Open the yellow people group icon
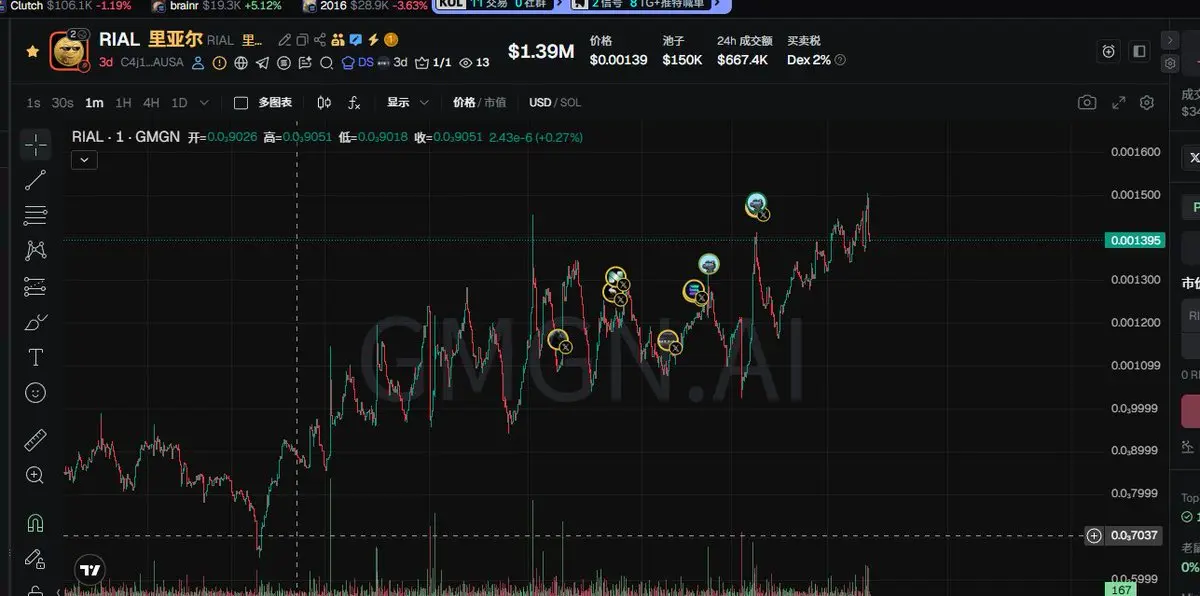The width and height of the screenshot is (1200, 596). [338, 40]
